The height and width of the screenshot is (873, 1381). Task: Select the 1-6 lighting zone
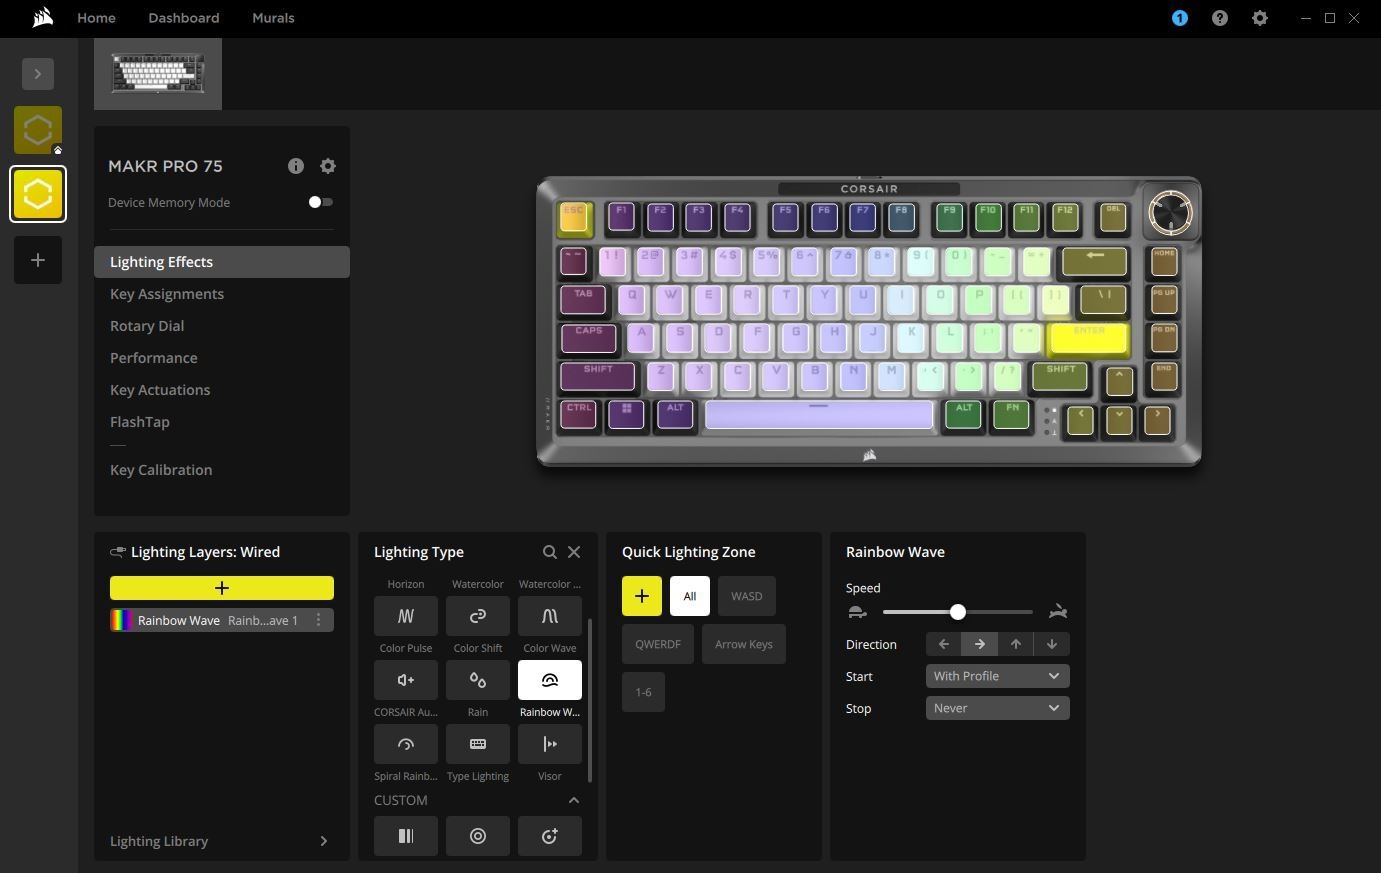(644, 692)
